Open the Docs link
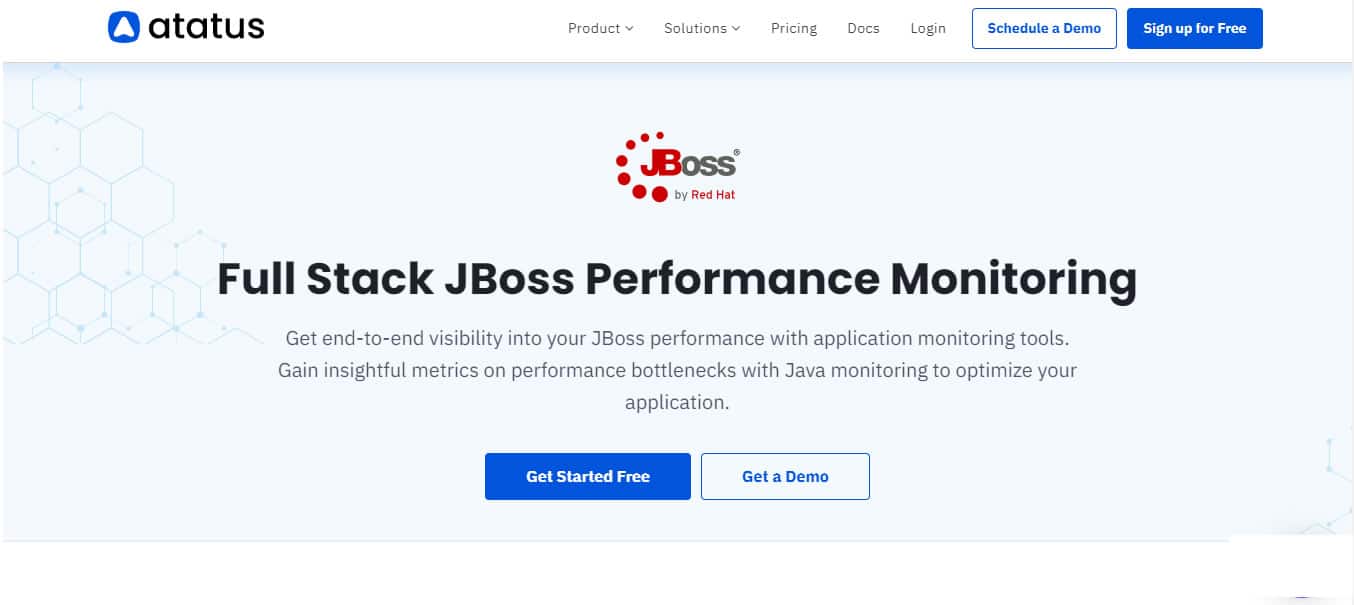This screenshot has width=1354, height=605. [x=863, y=28]
